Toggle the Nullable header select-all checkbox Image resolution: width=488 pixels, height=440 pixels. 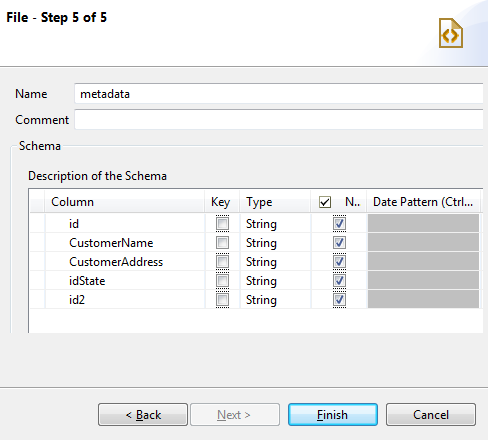tap(325, 202)
